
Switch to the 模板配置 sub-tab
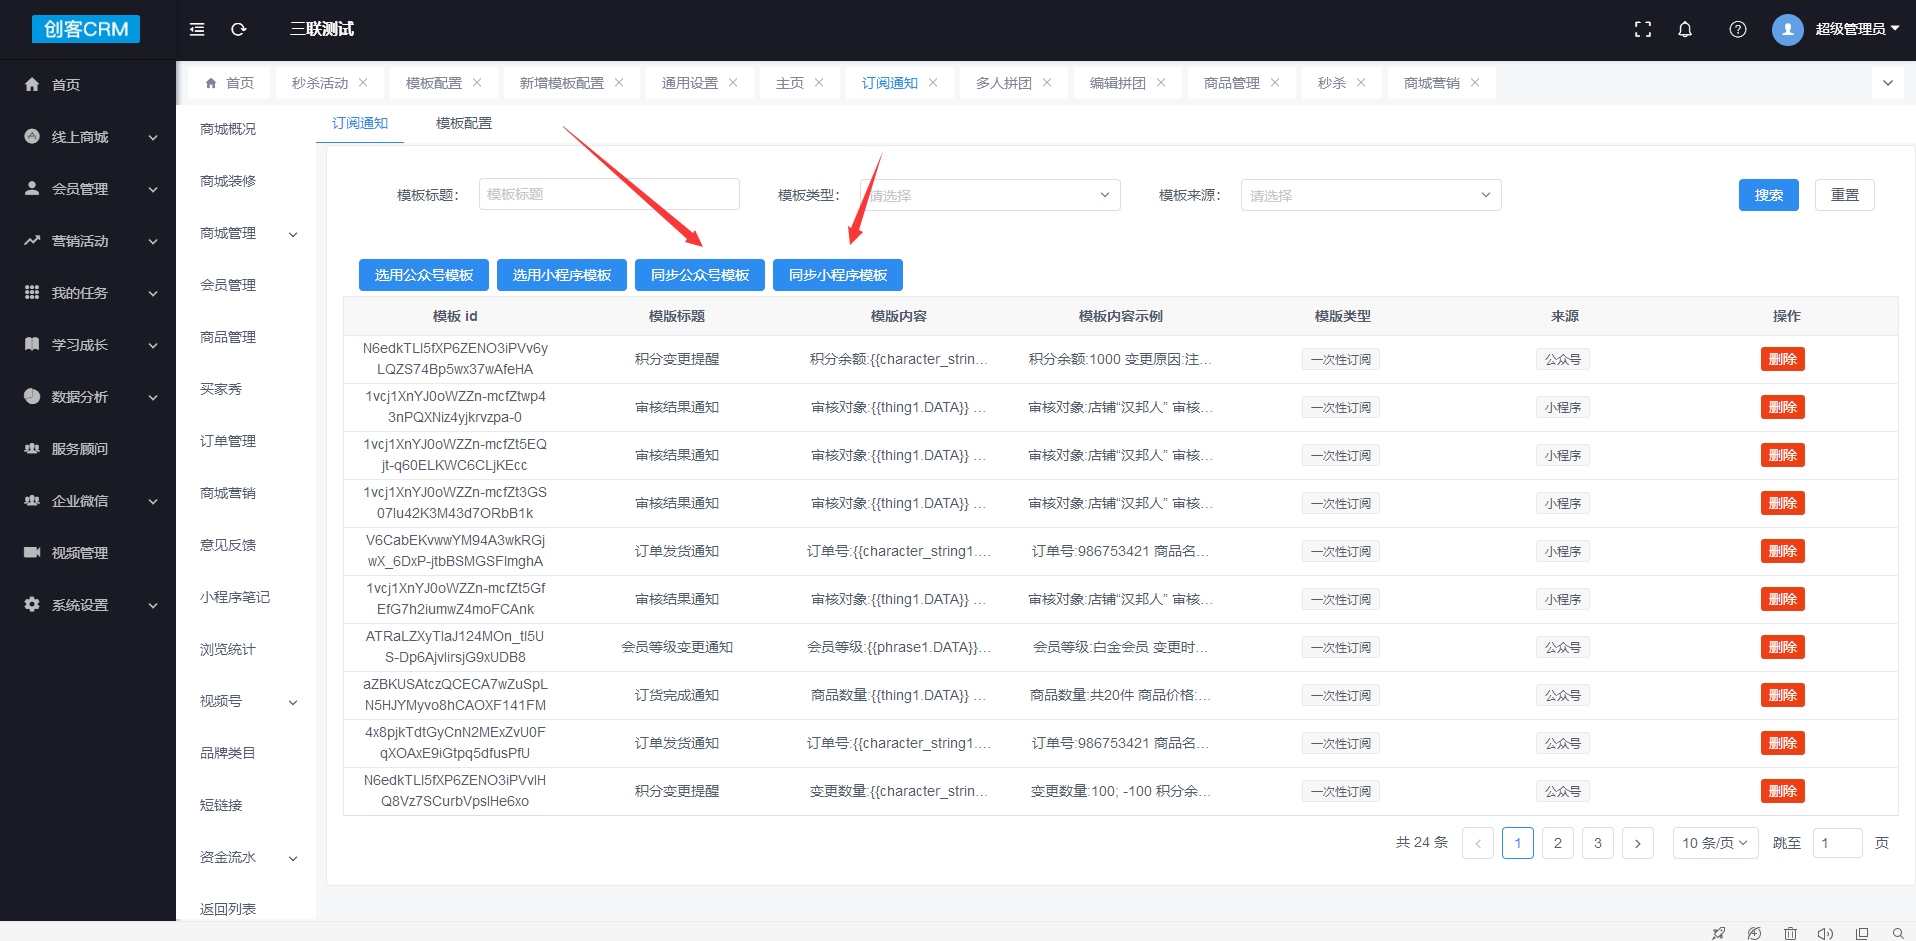[x=464, y=123]
